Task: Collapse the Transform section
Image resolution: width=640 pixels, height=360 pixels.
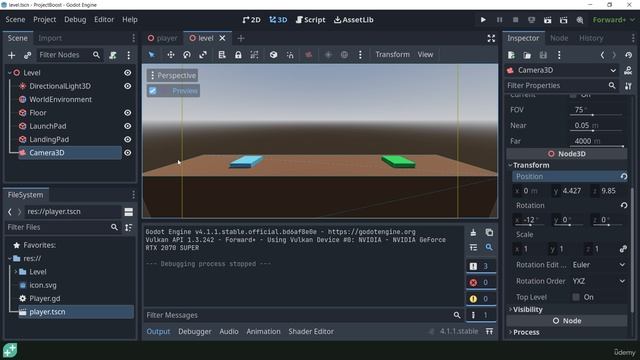Action: click(531, 165)
